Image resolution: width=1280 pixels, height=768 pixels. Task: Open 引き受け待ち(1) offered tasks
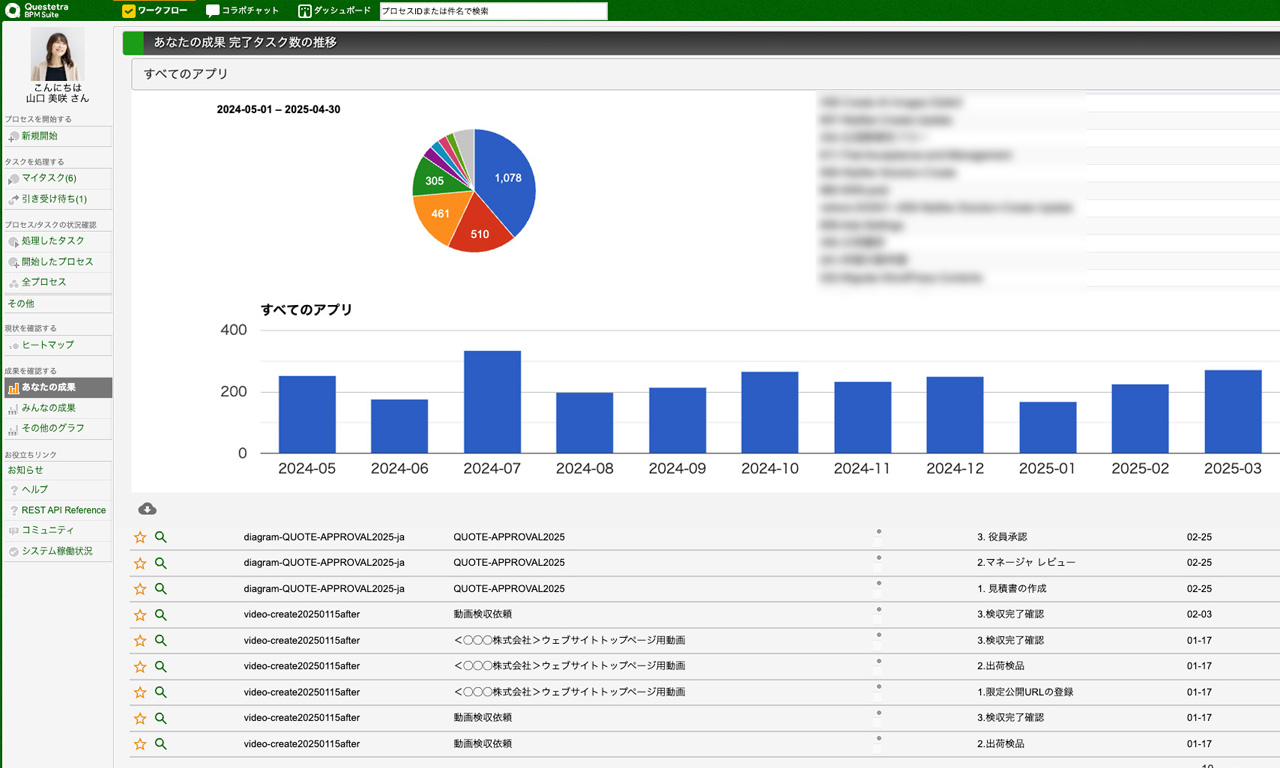point(54,199)
